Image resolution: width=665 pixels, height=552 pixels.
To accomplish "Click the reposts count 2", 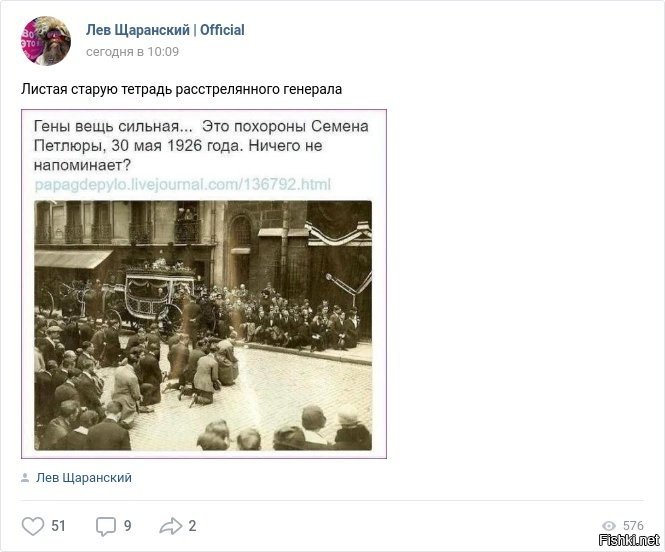I will click(x=192, y=526).
